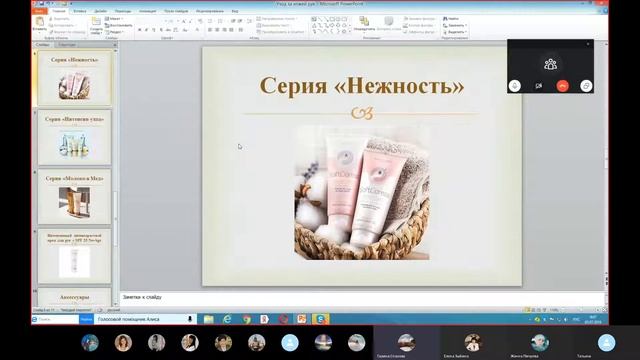Align text left in Paragraph group
This screenshot has width=640, height=360.
point(210,30)
